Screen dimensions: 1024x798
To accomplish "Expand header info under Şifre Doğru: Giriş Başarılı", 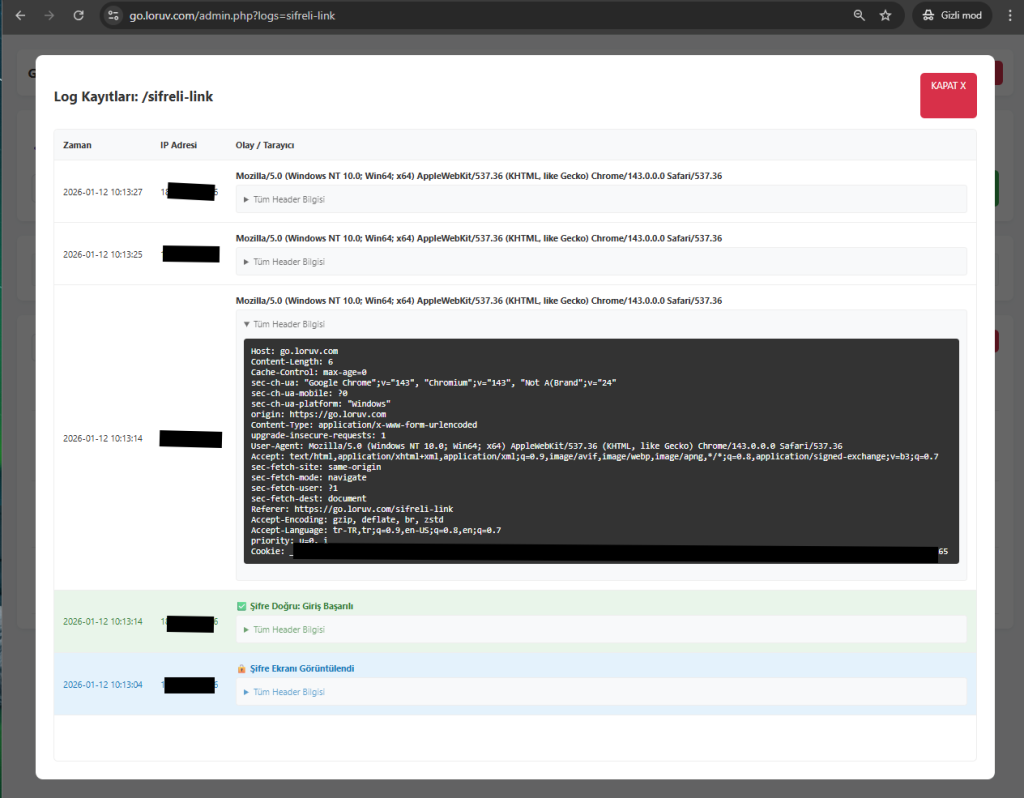I will tap(284, 630).
